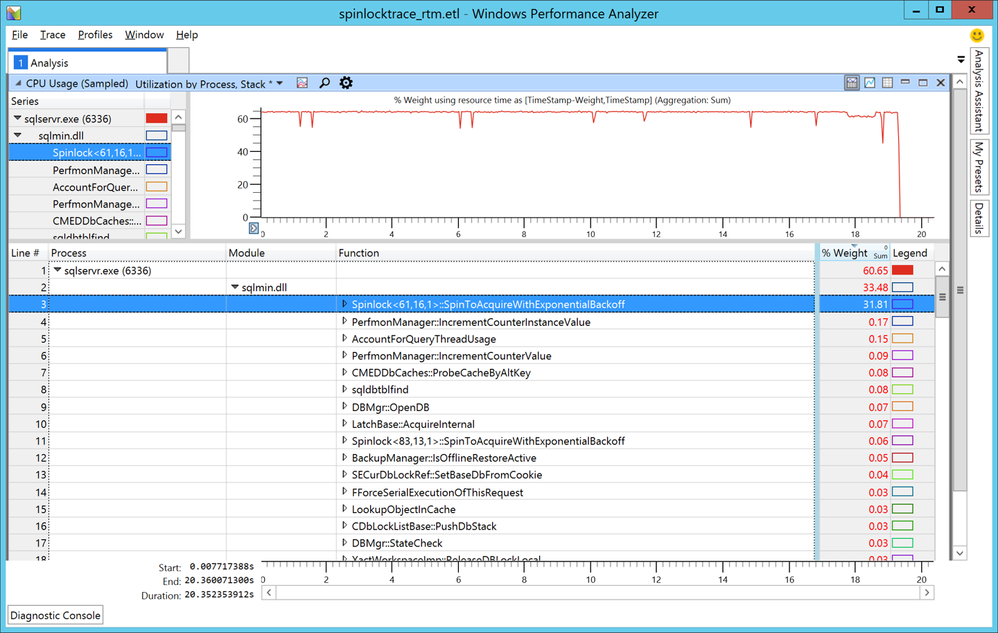Expand the sqldbtblfind function row

tap(344, 389)
